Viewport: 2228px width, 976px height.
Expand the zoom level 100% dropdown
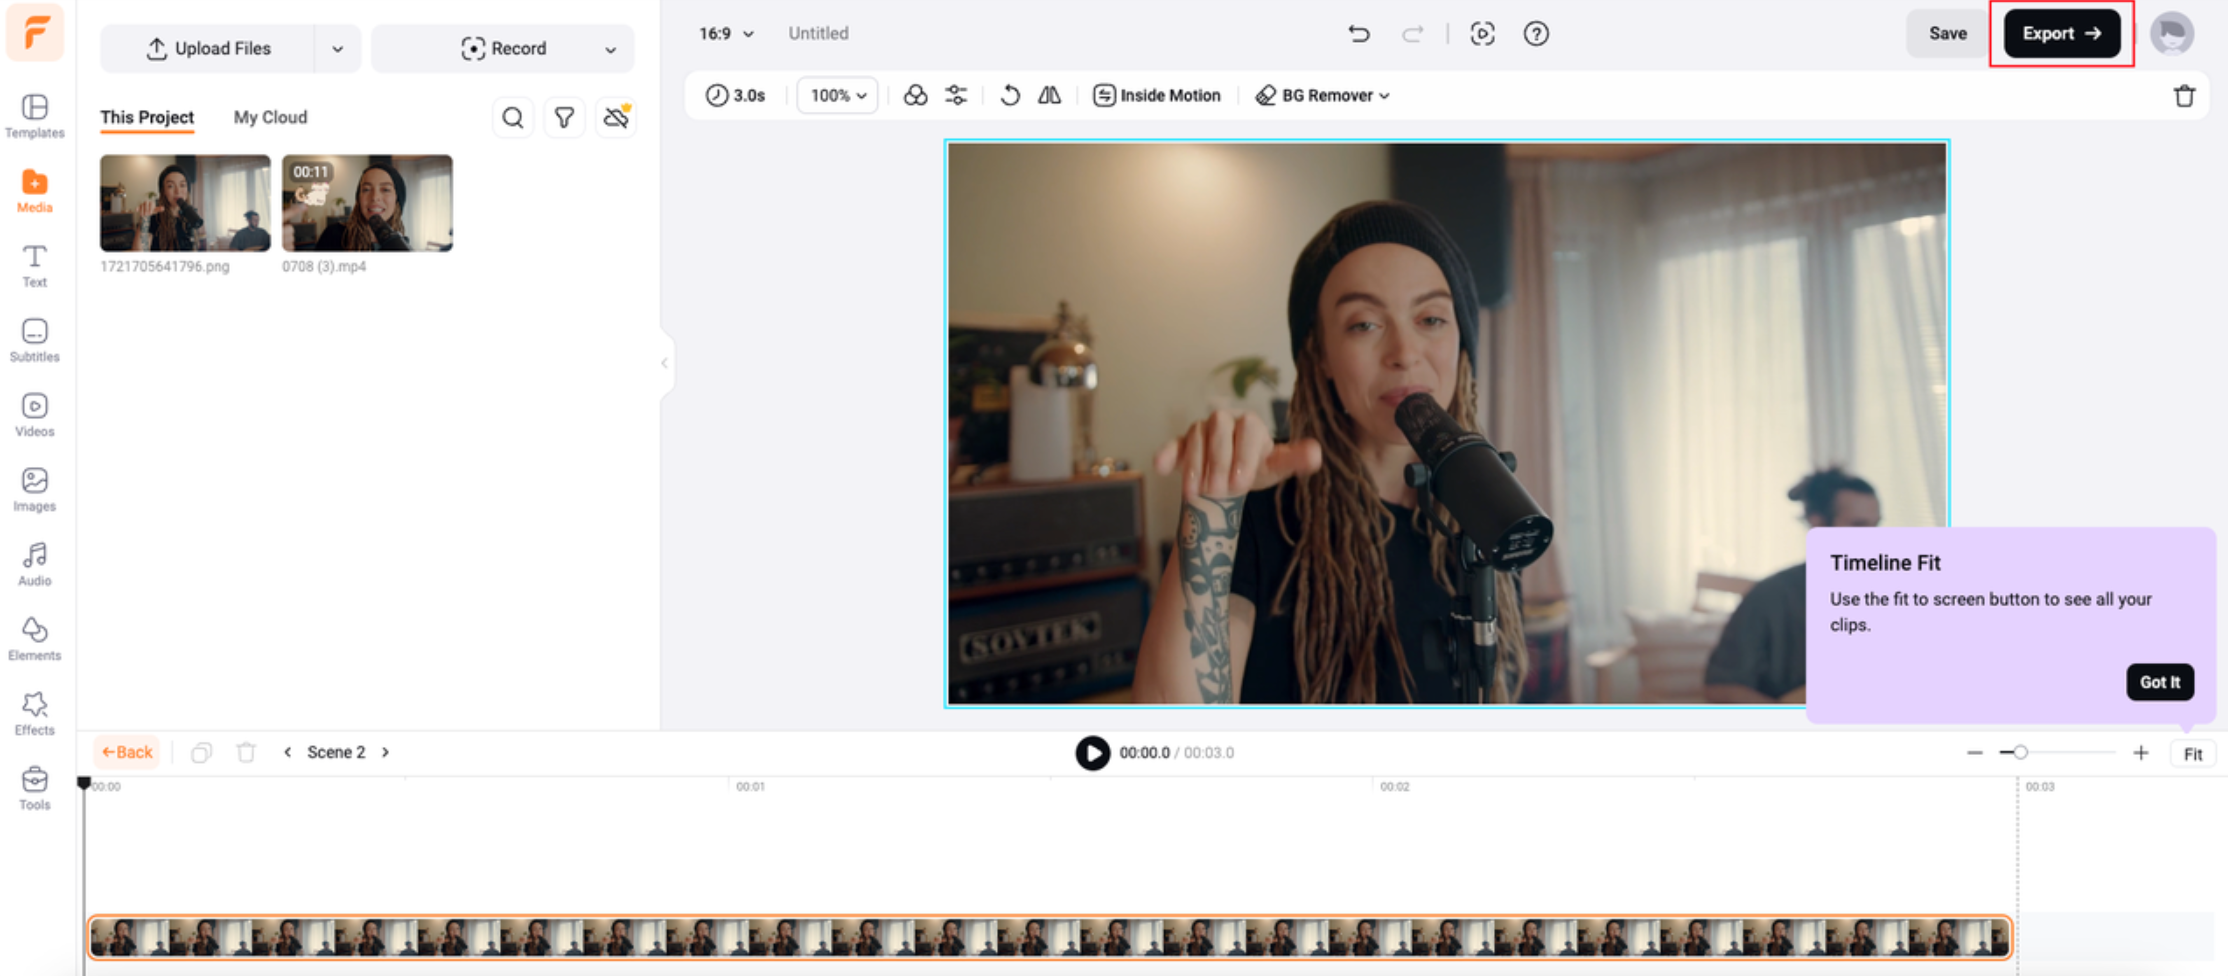click(x=836, y=95)
